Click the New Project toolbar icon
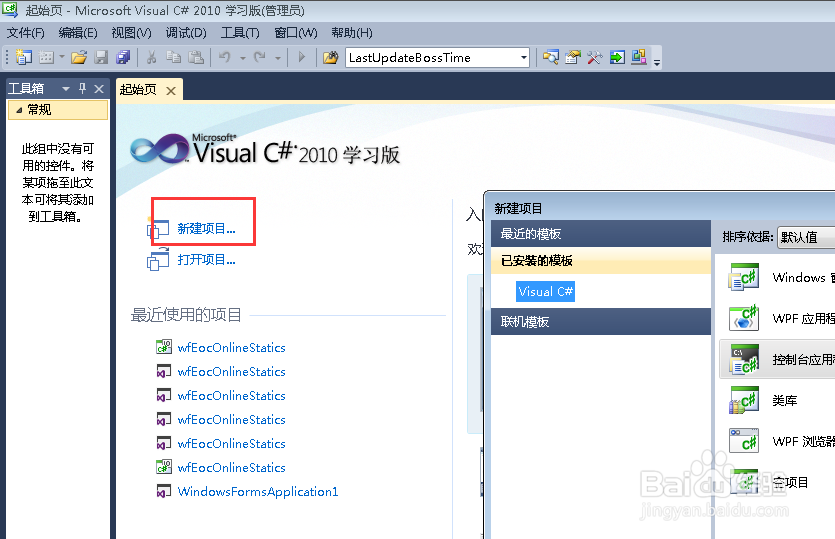Viewport: 835px width, 539px height. [x=23, y=57]
